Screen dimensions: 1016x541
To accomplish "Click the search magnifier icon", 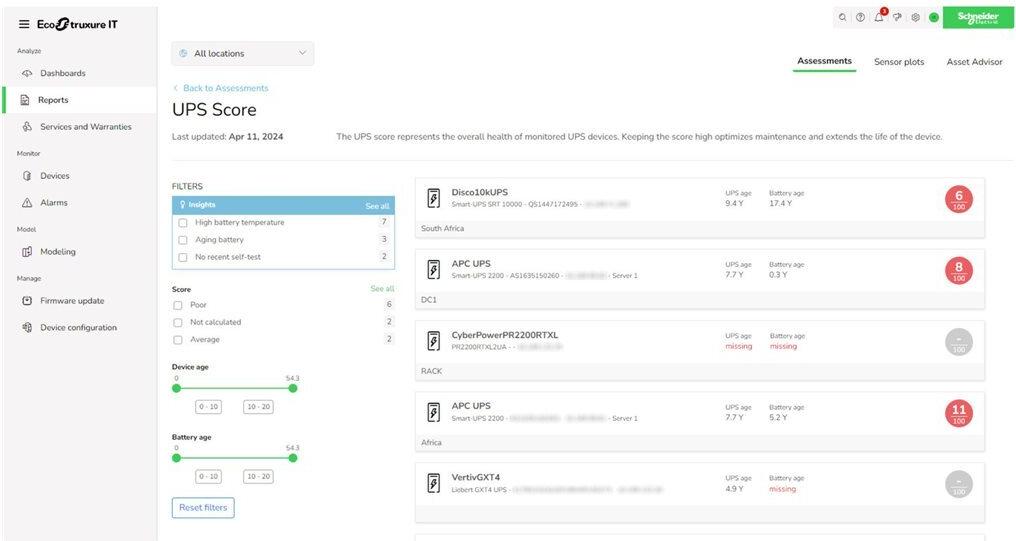I will click(842, 17).
